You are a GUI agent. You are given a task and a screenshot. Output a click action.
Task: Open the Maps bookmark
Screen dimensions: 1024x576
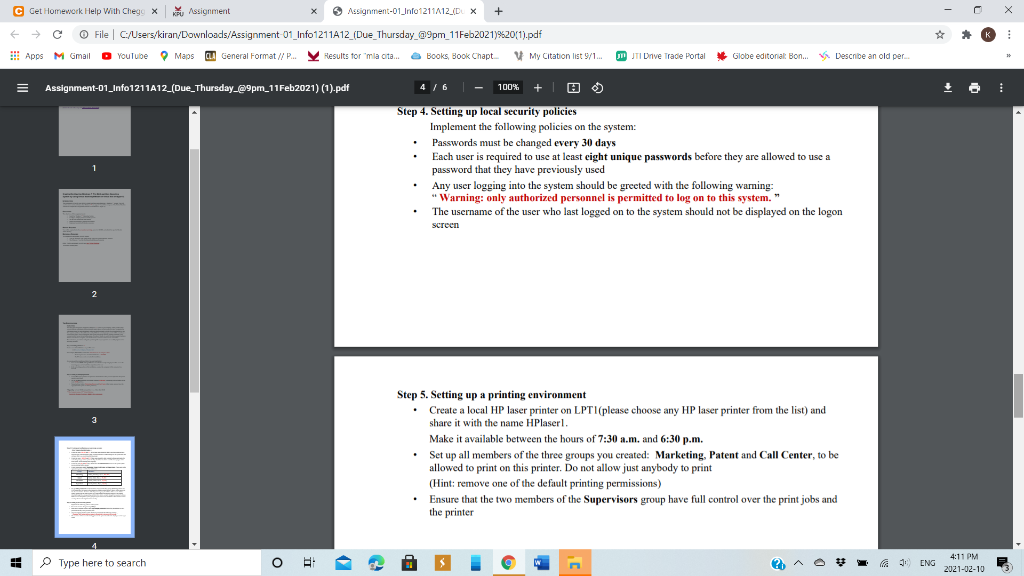(x=177, y=56)
